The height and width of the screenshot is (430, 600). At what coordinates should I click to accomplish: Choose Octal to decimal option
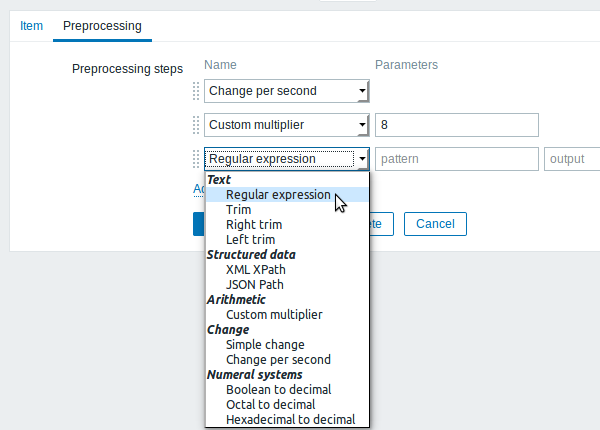click(x=272, y=405)
